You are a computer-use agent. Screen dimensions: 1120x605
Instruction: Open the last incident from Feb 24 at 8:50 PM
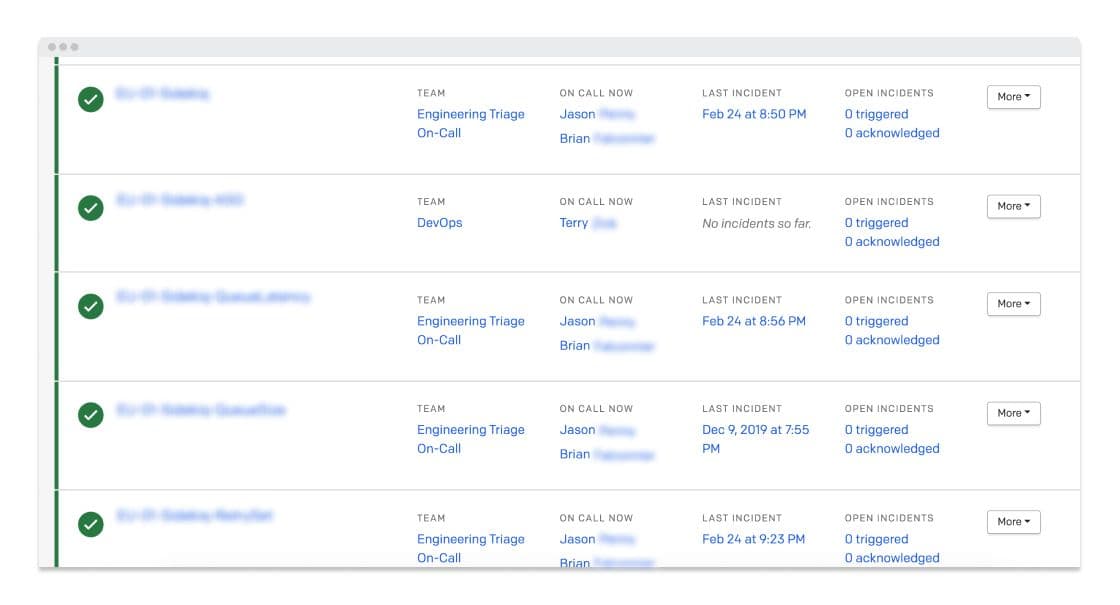[x=753, y=114]
